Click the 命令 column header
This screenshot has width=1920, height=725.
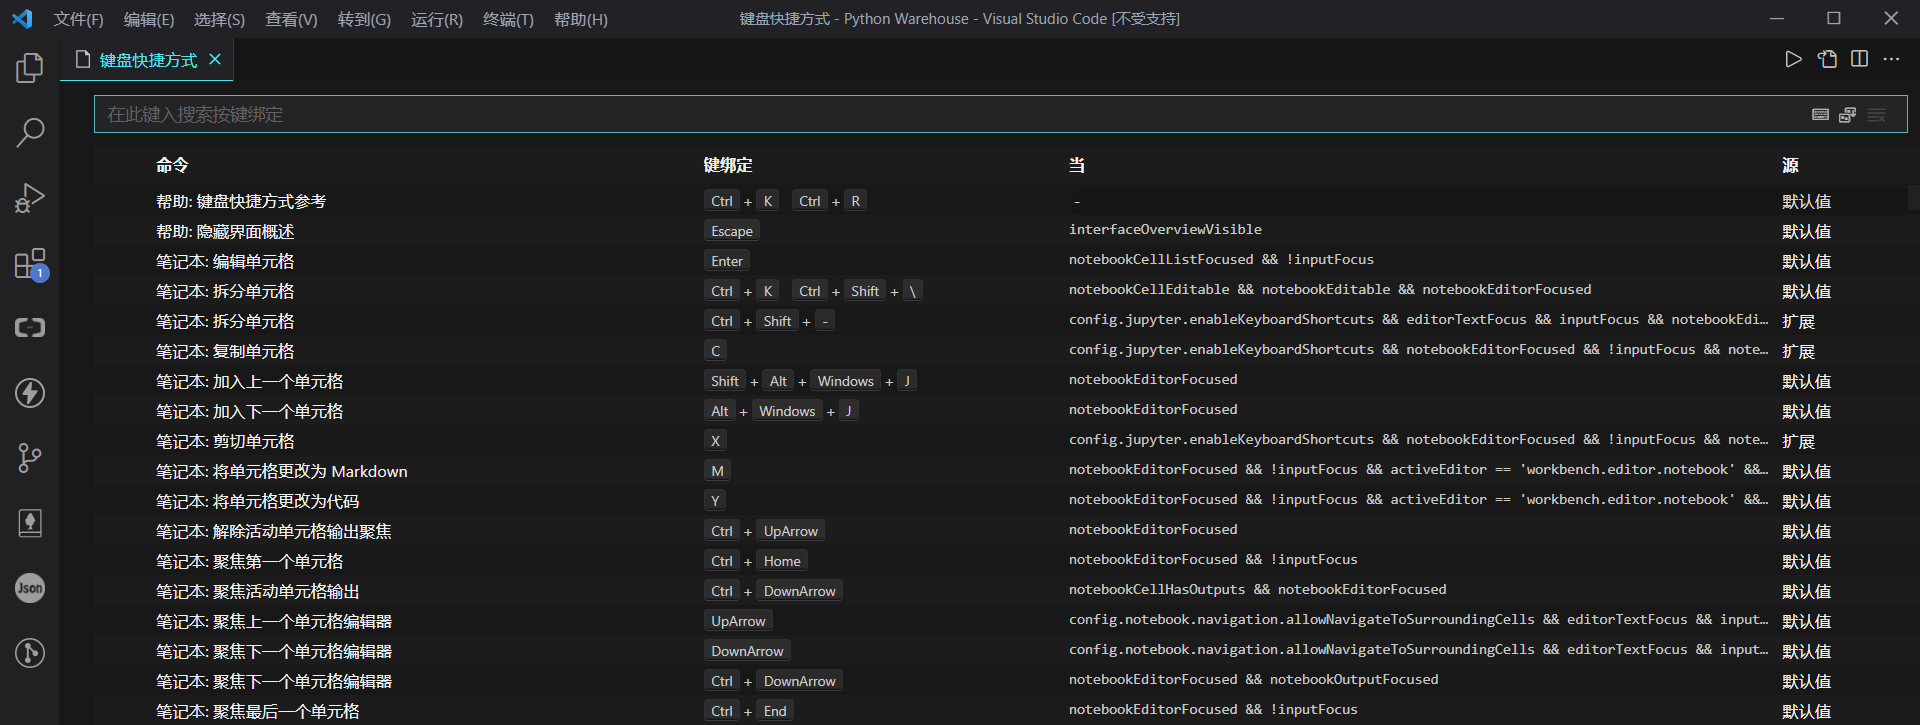[172, 165]
